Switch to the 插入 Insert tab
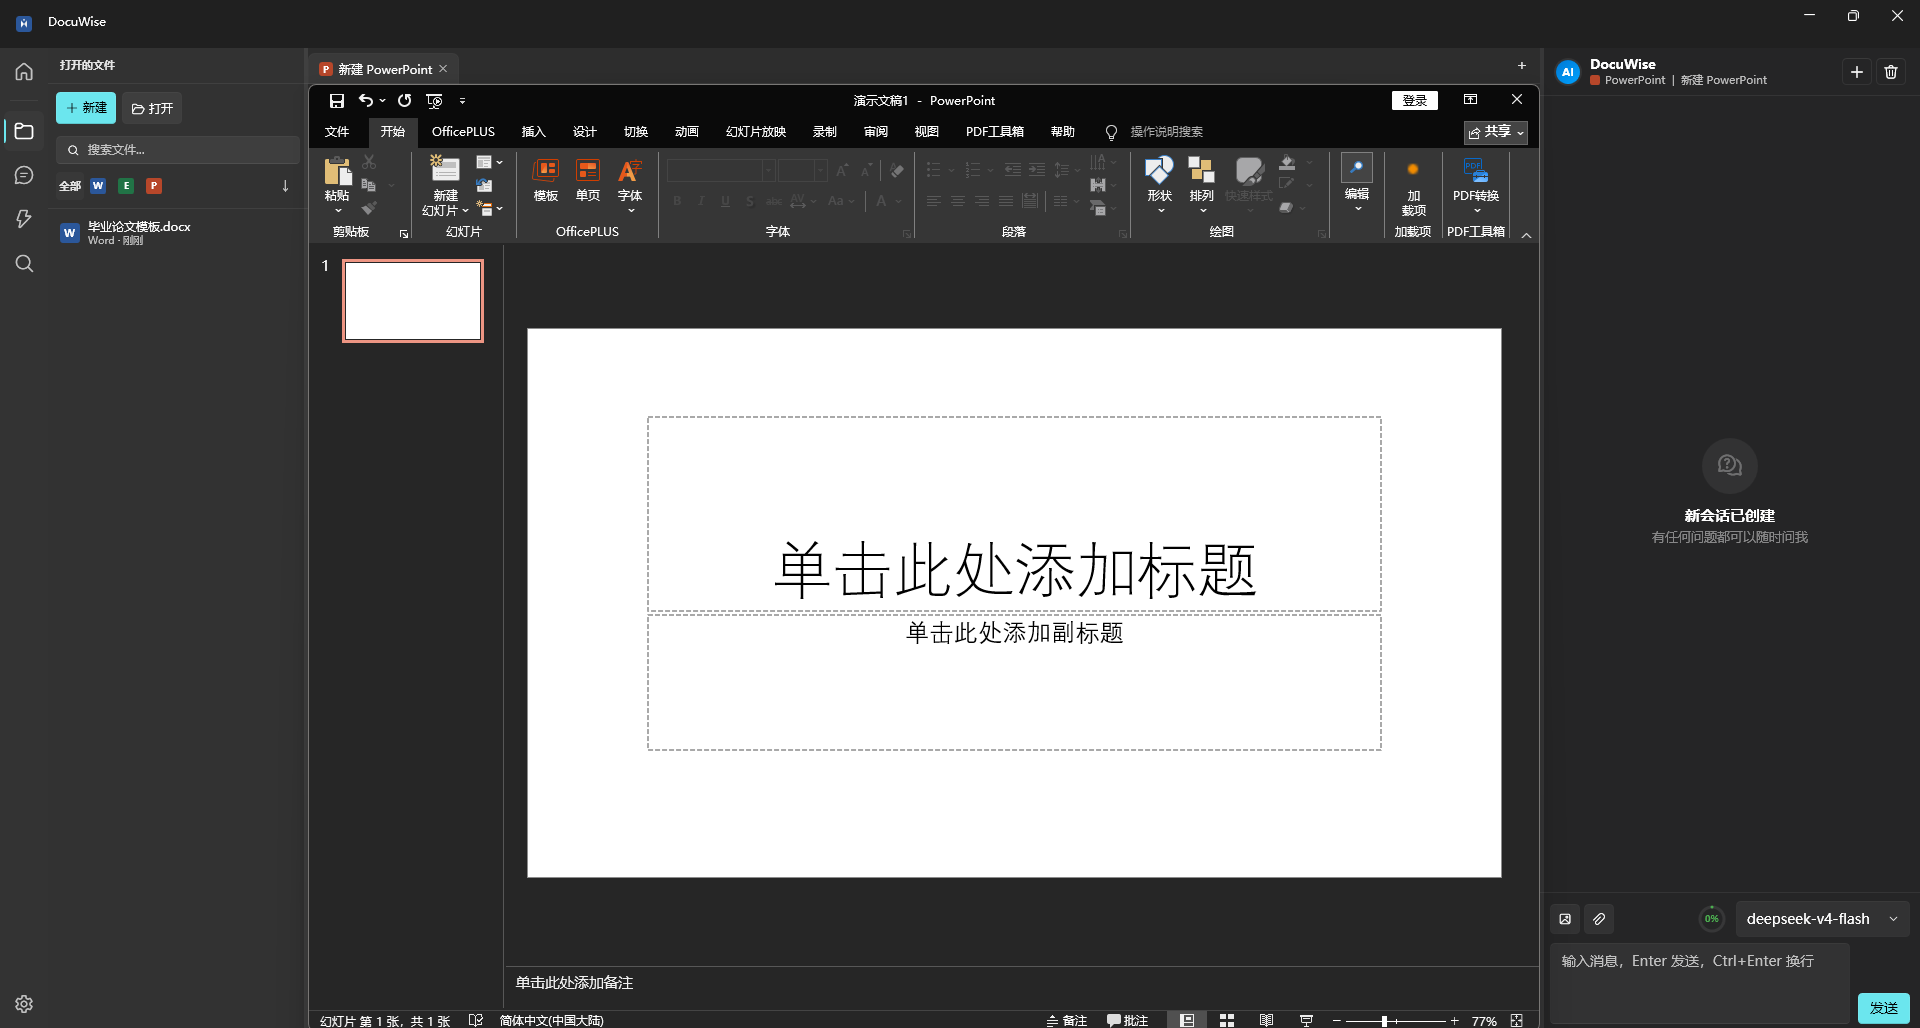This screenshot has width=1920, height=1028. pyautogui.click(x=534, y=132)
